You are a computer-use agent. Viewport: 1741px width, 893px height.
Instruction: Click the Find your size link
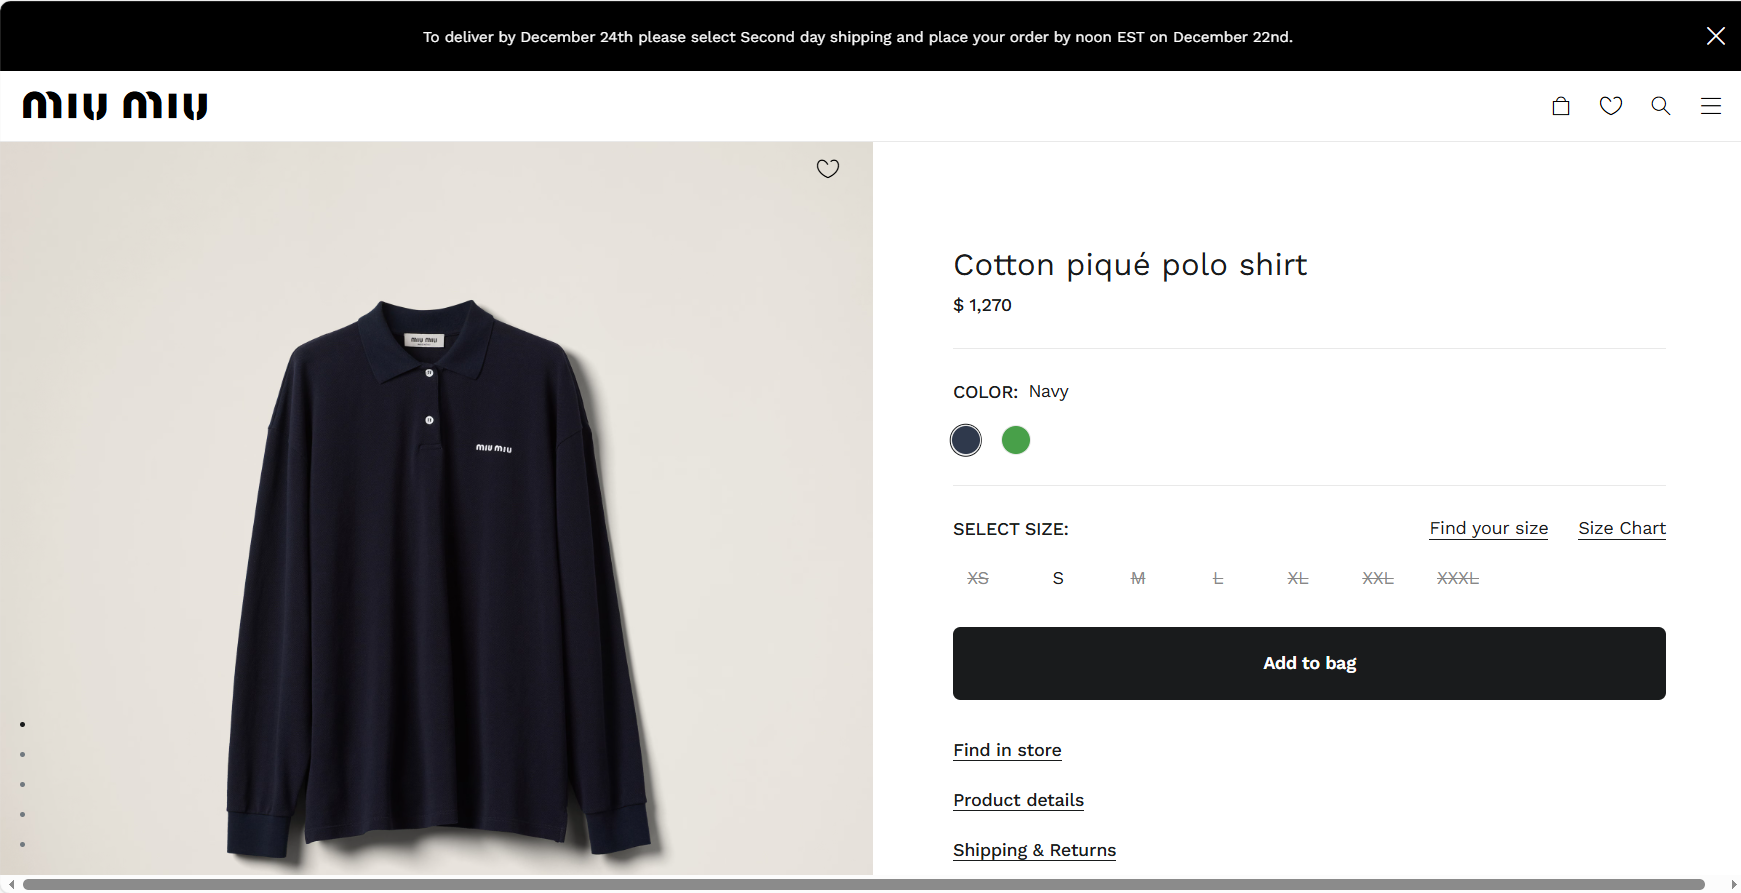(1488, 528)
